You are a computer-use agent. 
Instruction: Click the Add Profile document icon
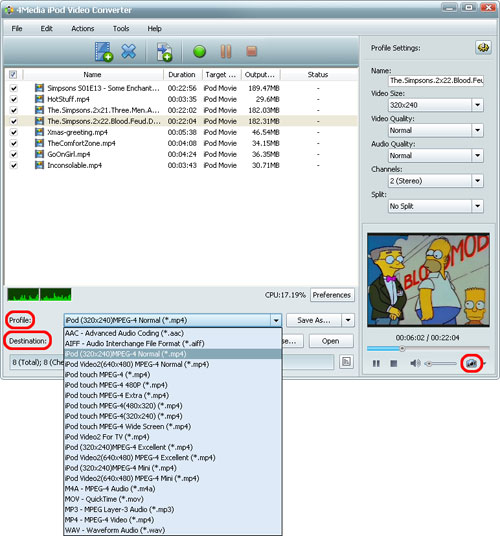(x=164, y=52)
